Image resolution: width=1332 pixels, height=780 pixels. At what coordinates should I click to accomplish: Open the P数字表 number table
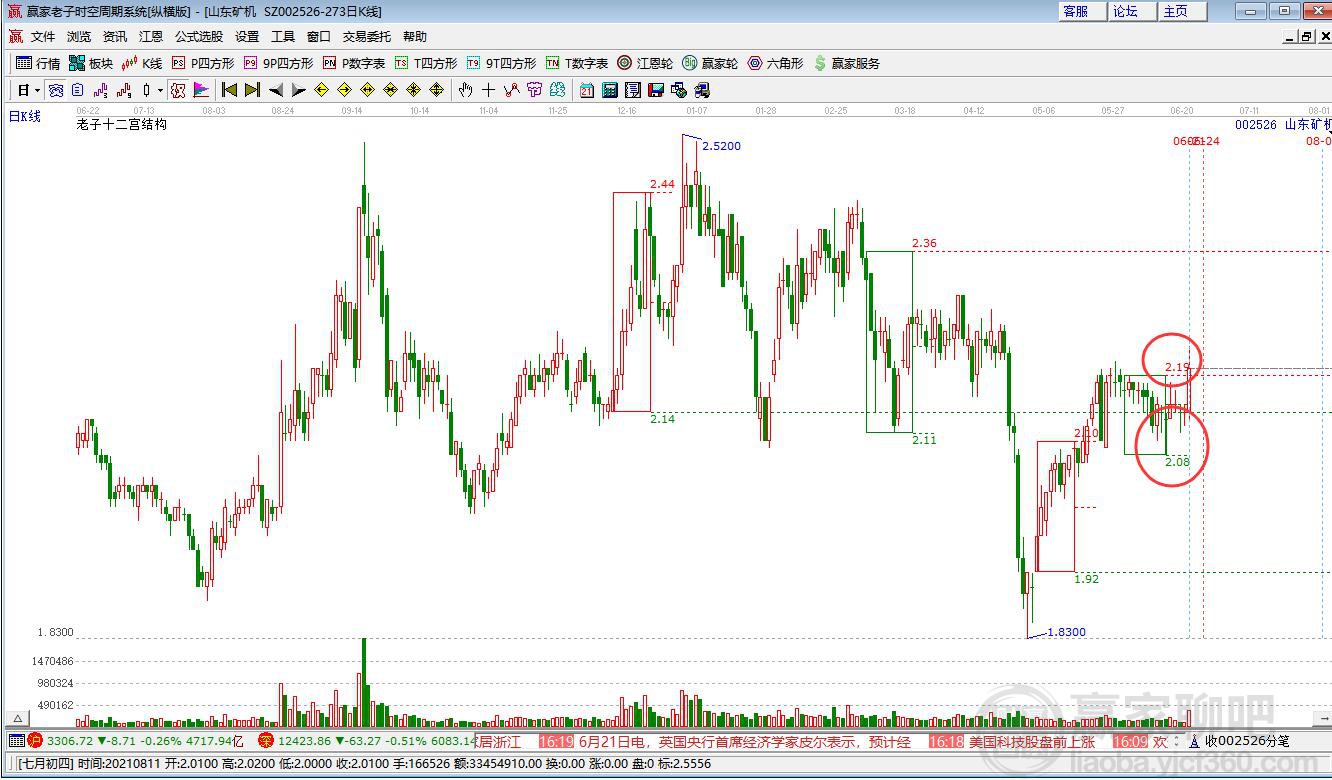[354, 63]
